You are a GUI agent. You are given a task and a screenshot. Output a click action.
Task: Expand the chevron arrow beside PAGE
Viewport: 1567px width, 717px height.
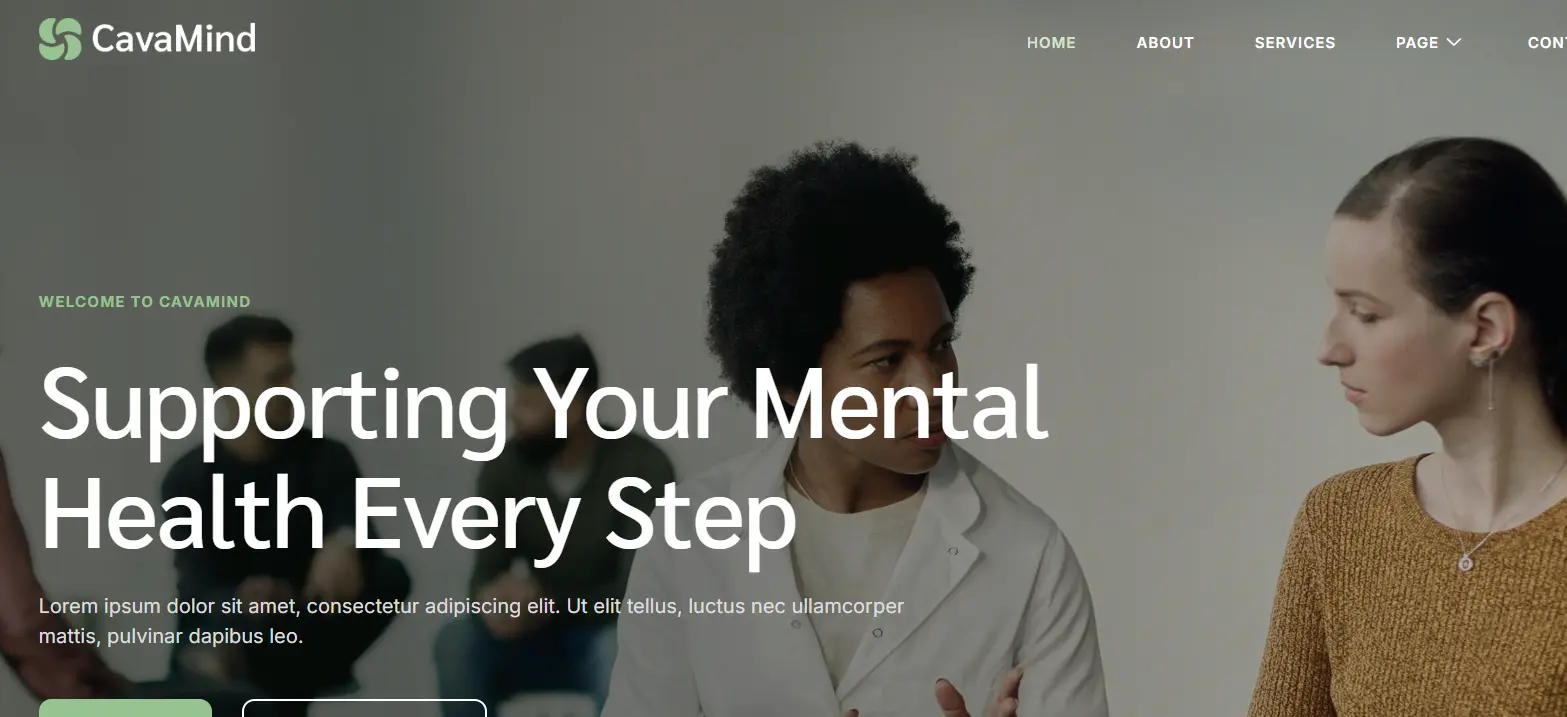[1454, 42]
